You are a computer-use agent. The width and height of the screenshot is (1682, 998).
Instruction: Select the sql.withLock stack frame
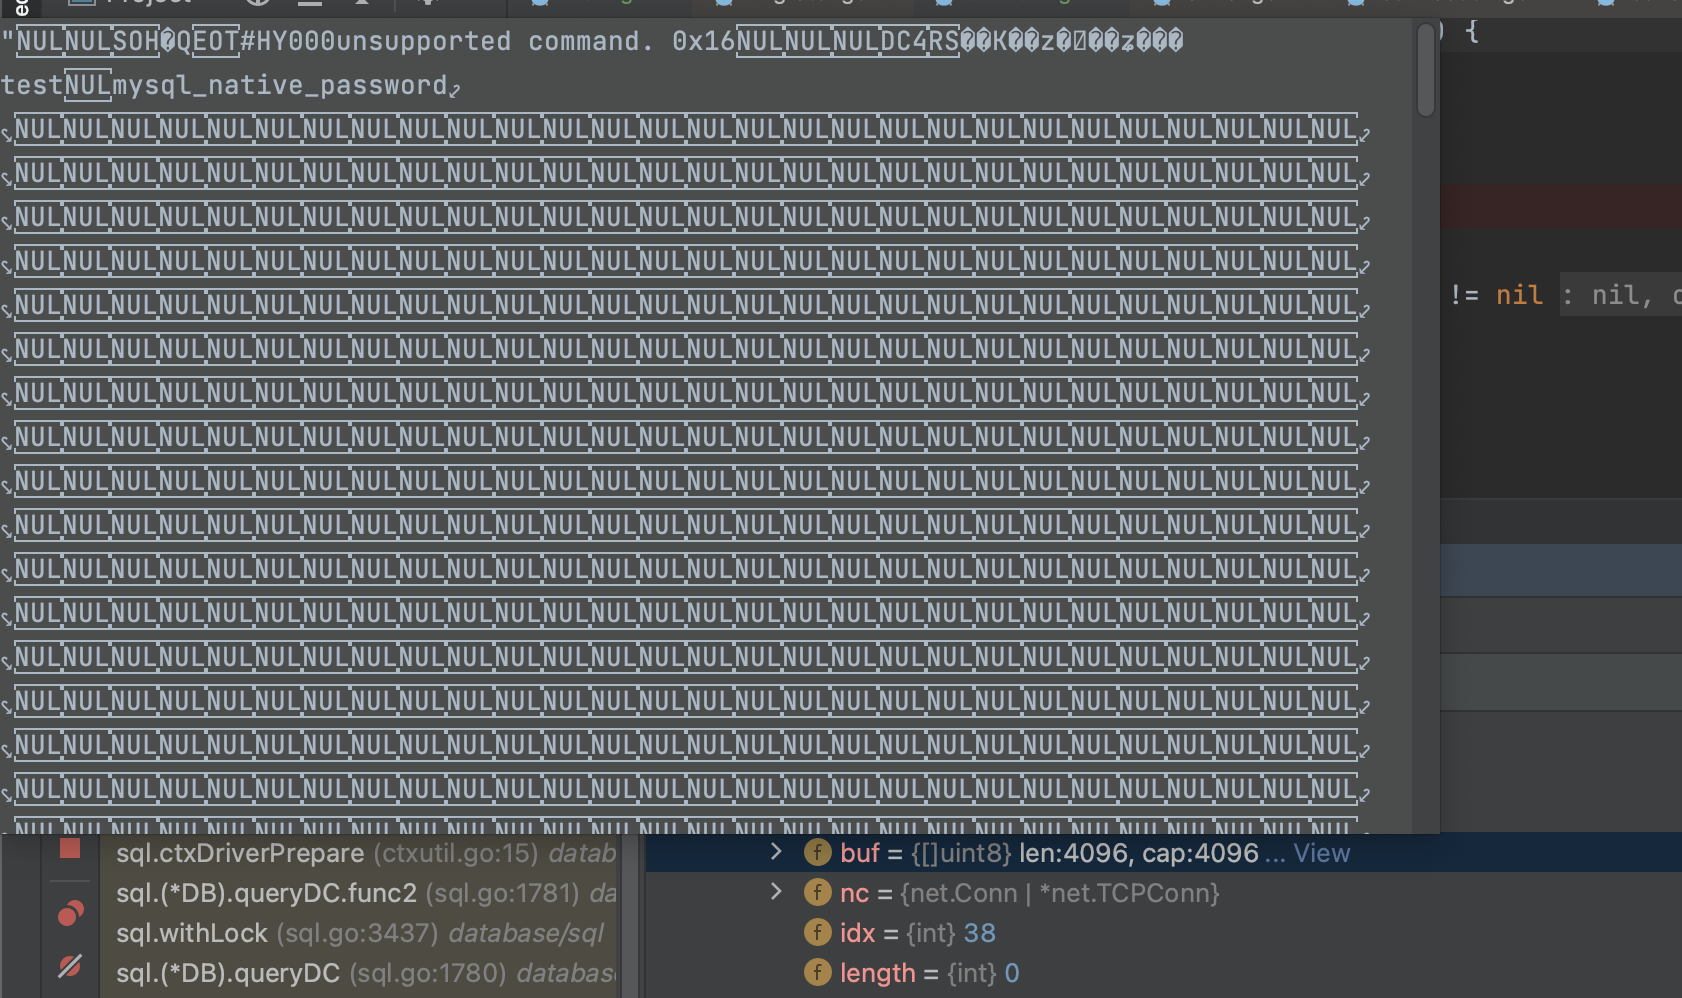point(192,933)
